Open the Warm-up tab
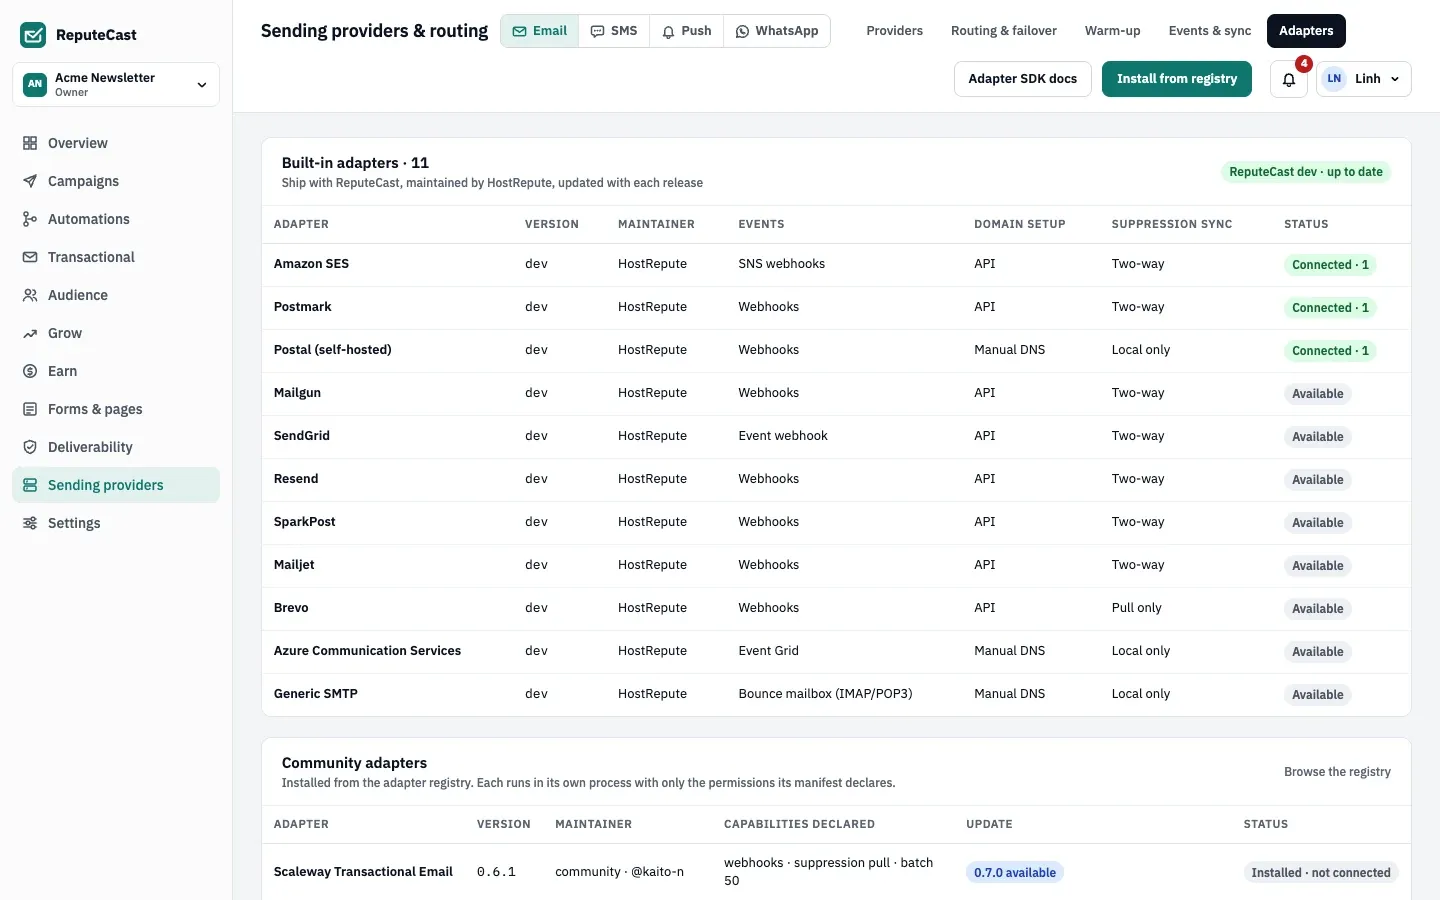This screenshot has width=1440, height=900. 1113,31
